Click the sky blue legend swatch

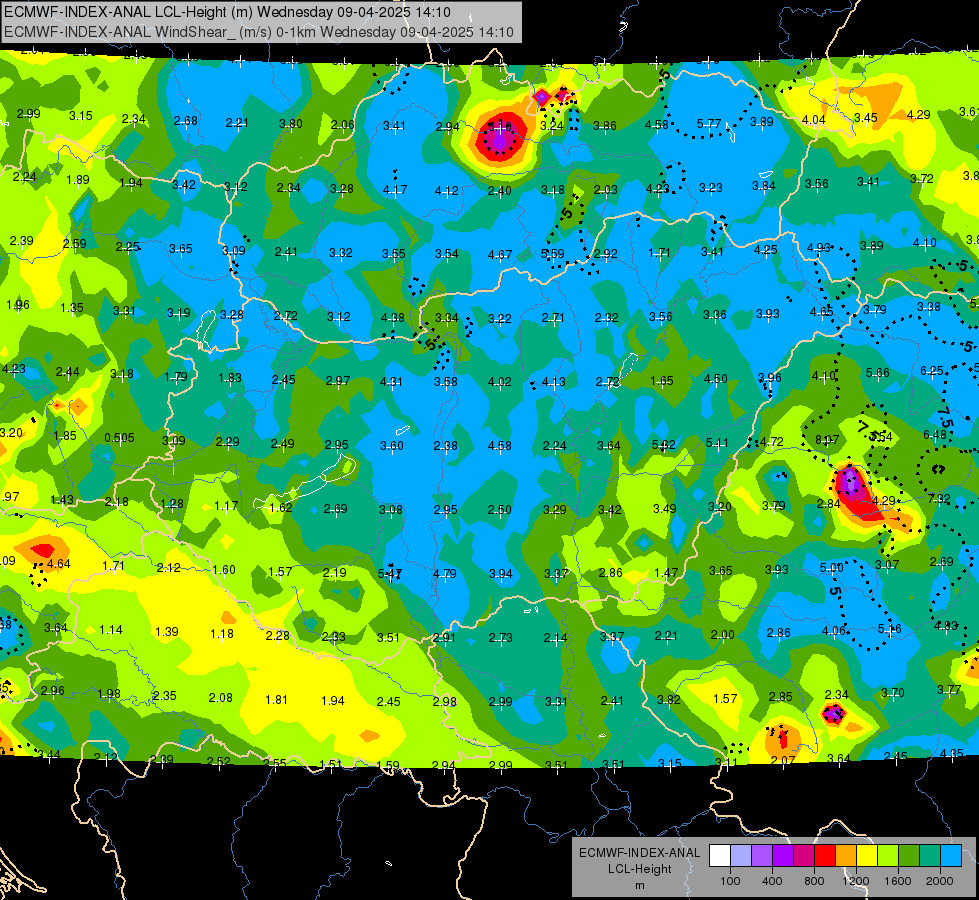click(x=952, y=856)
